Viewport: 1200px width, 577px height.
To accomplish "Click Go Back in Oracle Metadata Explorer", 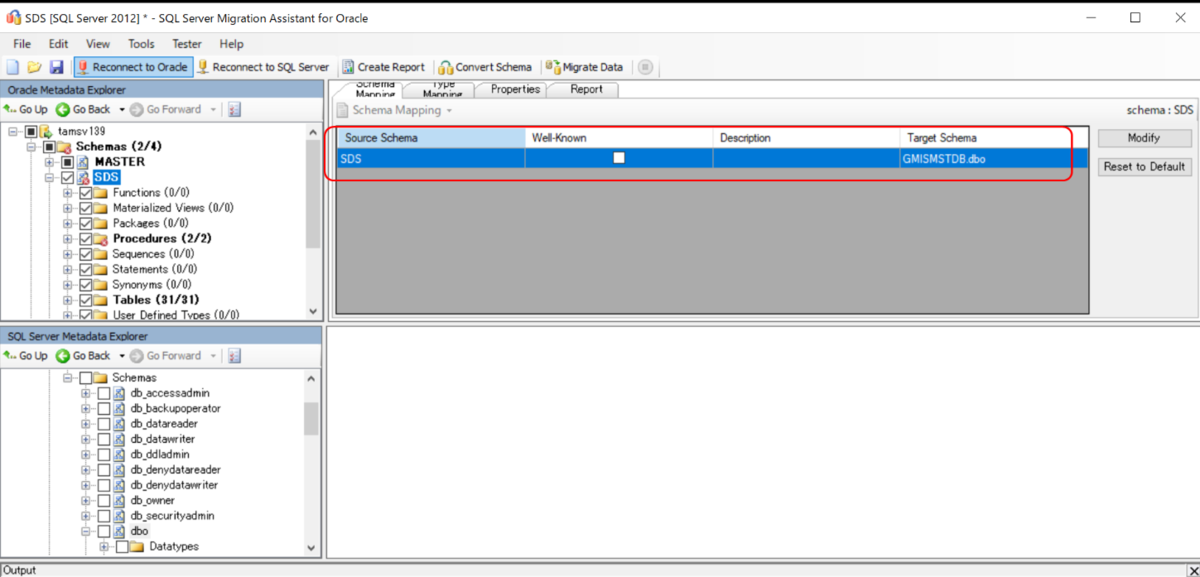I will [x=84, y=109].
